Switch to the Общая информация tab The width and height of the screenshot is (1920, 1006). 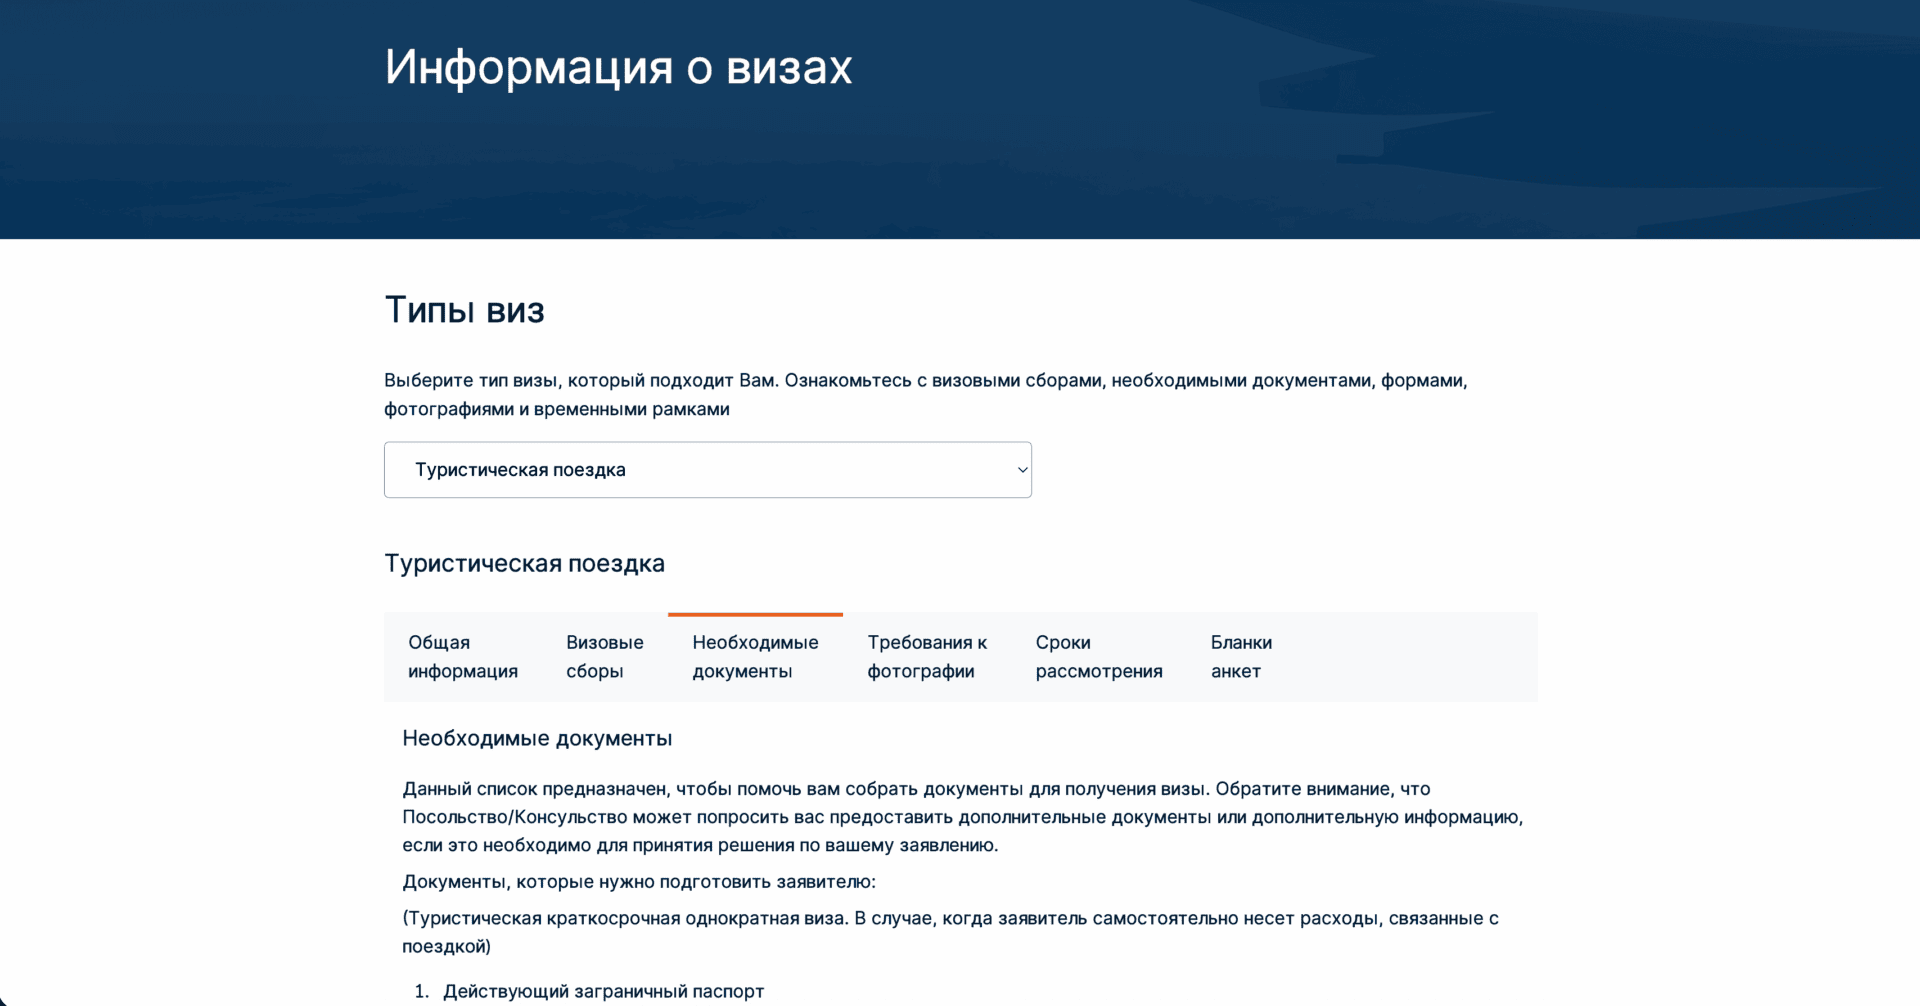[462, 656]
